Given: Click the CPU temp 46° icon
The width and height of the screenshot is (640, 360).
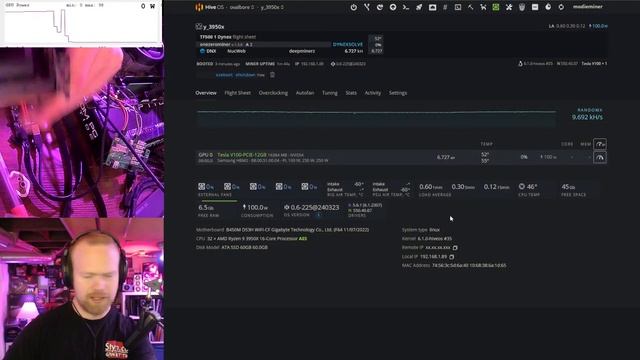Looking at the screenshot, I should tap(522, 187).
